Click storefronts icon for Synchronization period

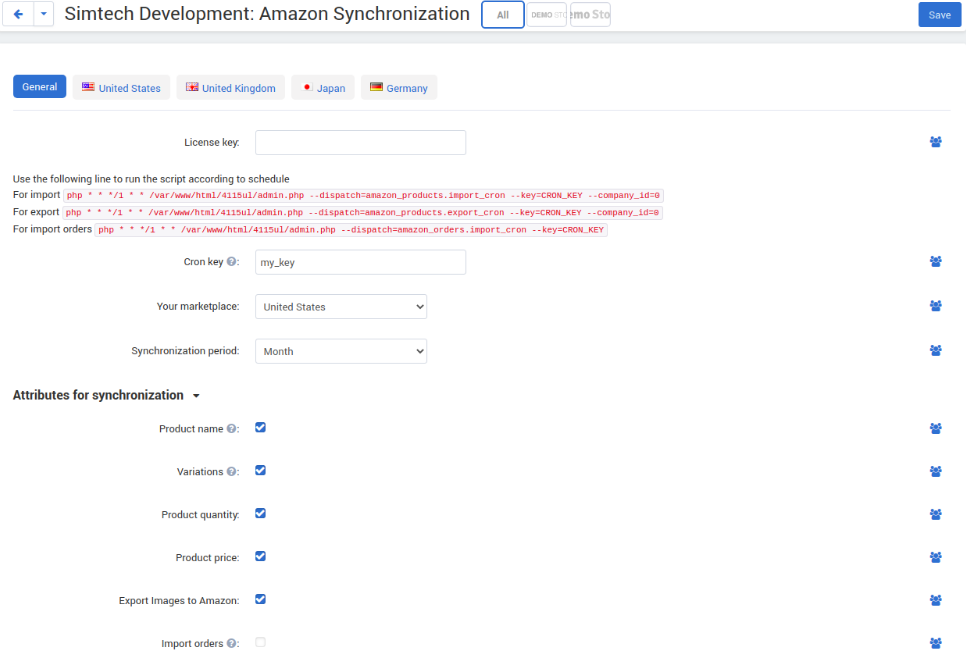coord(935,351)
